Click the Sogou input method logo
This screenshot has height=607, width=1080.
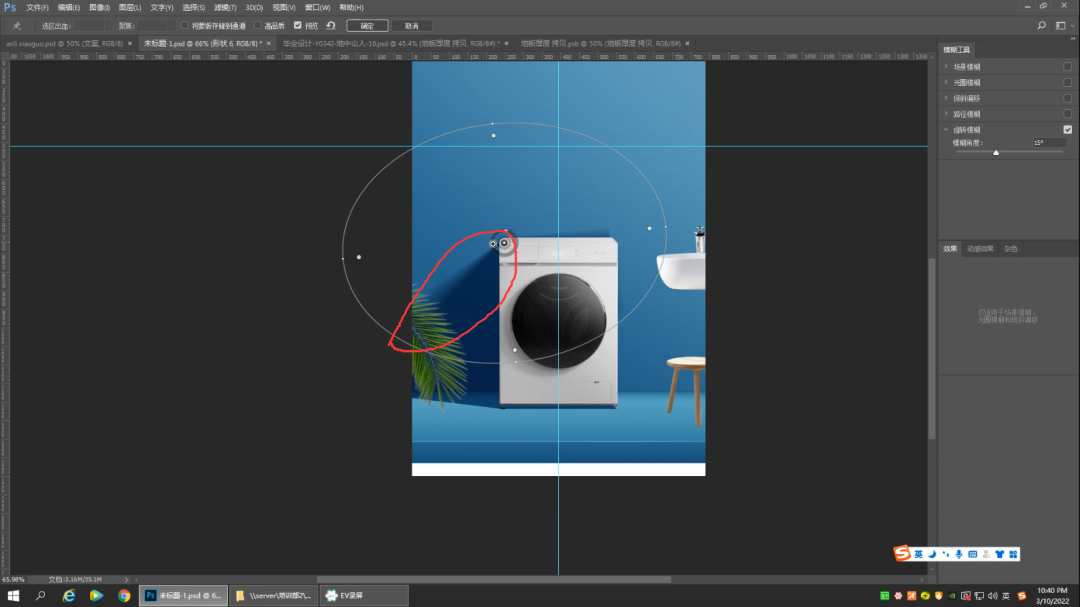click(x=903, y=554)
